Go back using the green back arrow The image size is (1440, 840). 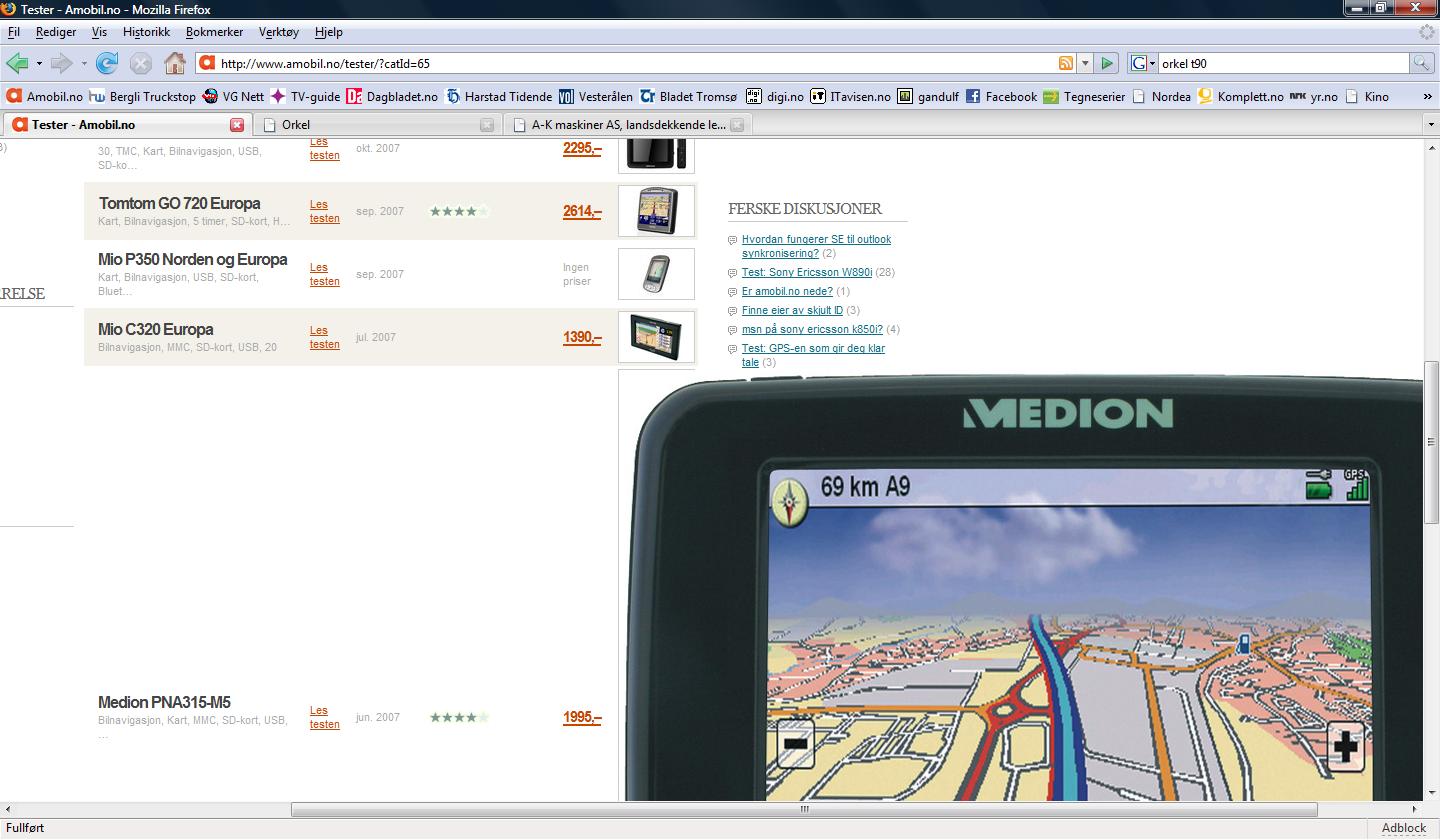(x=17, y=63)
